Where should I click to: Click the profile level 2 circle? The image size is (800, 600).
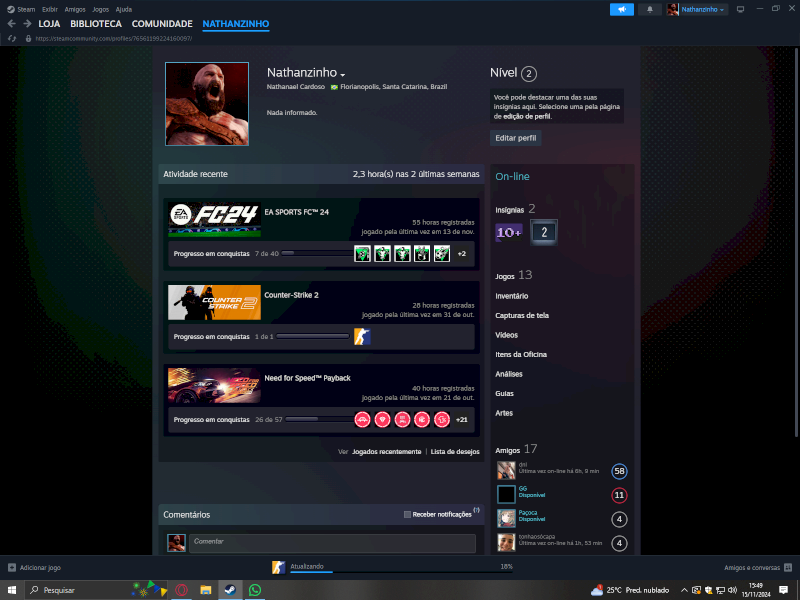coord(529,74)
